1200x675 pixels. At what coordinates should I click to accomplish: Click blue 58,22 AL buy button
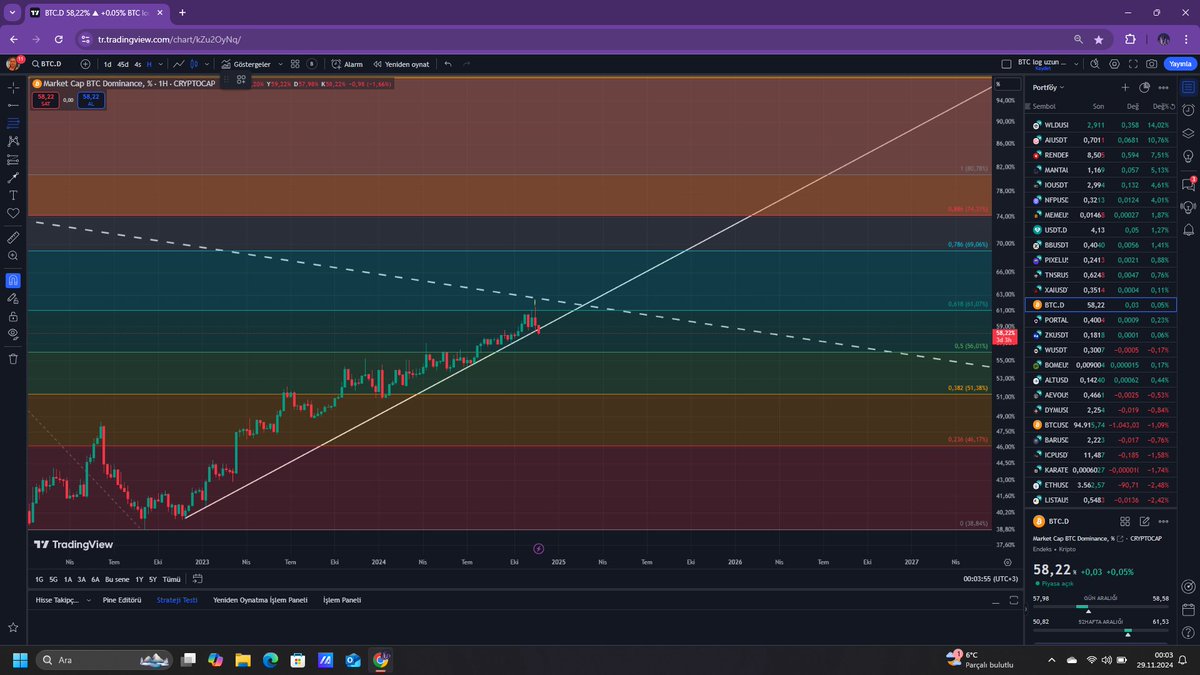coord(90,100)
